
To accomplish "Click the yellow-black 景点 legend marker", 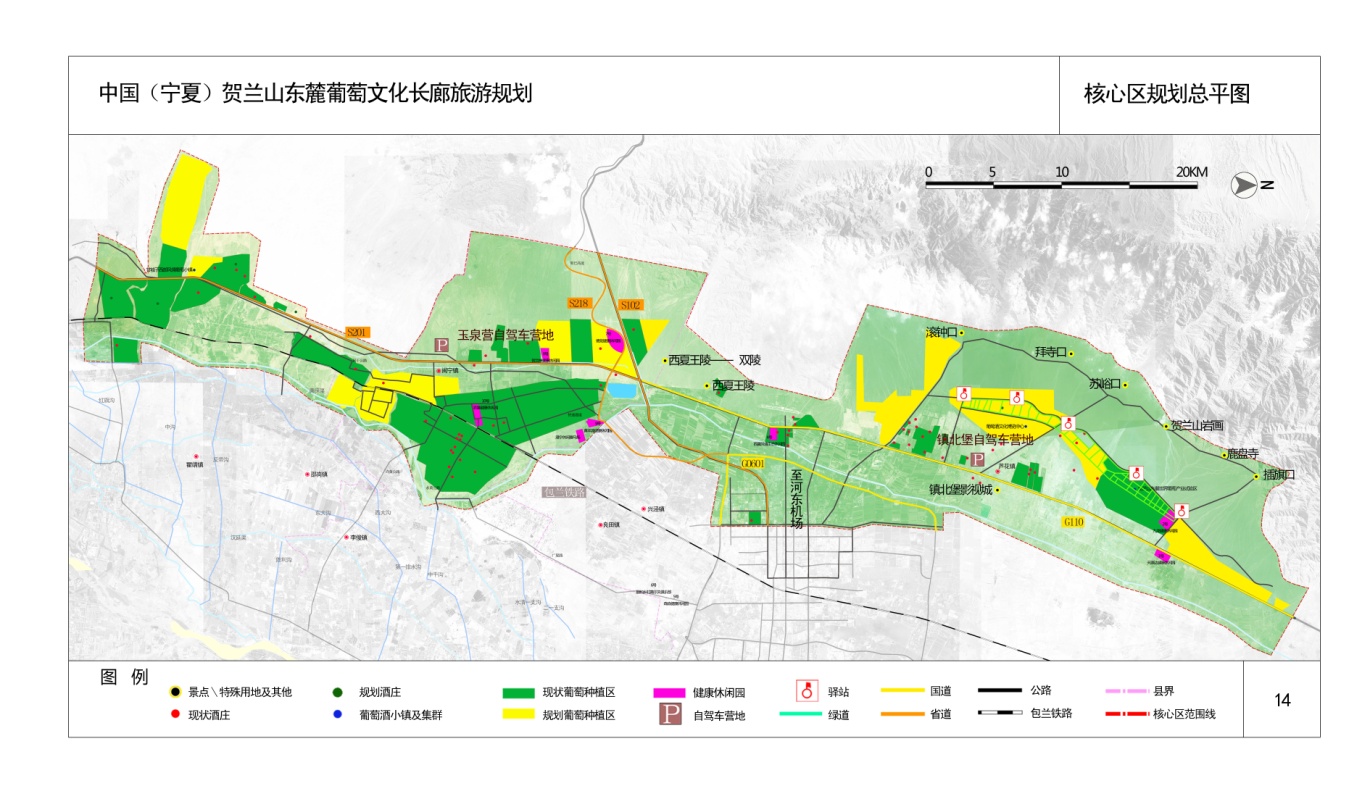I will point(175,692).
